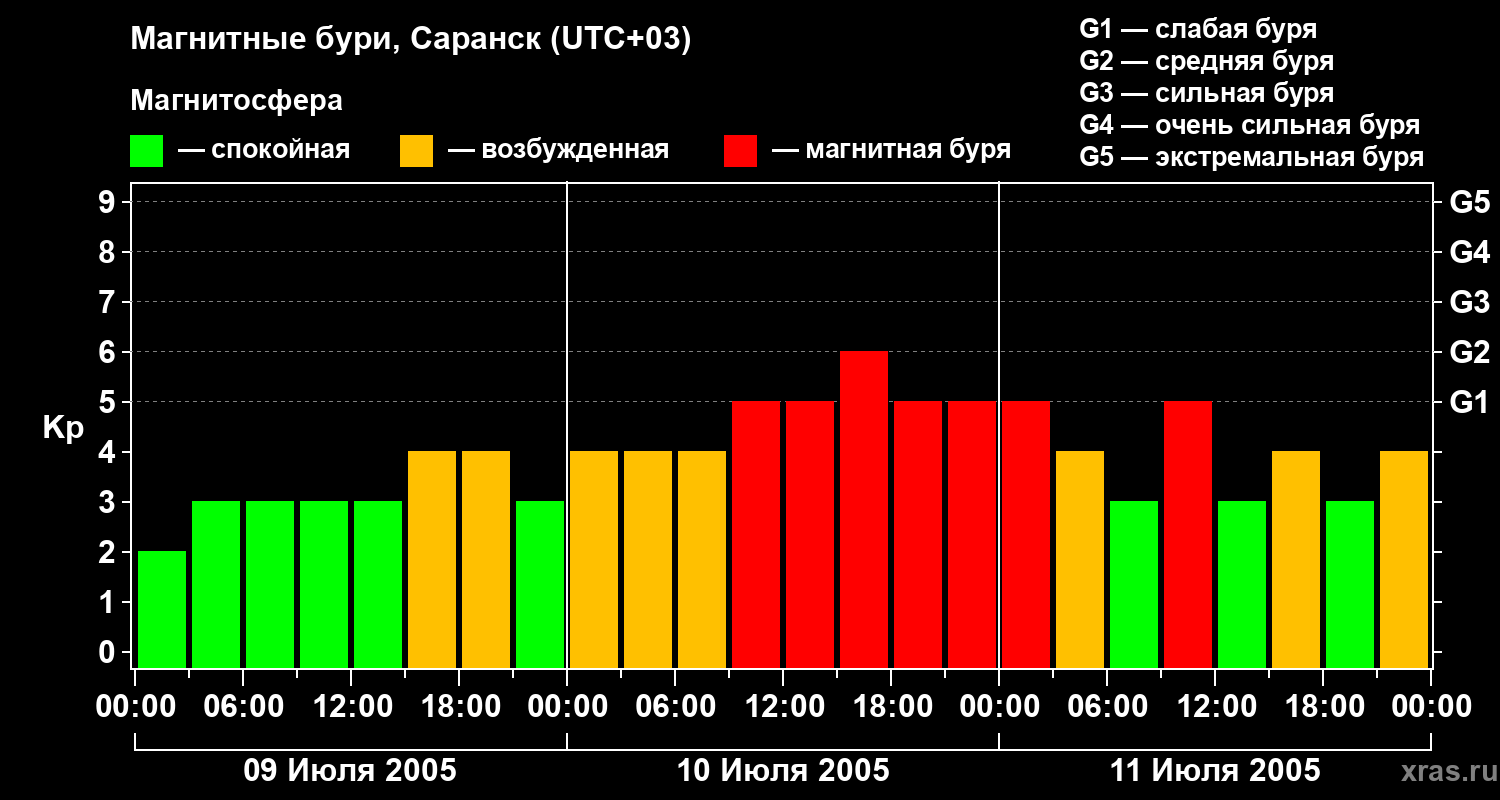Click the red 'магнитная буря' legend swatch
1500x800 pixels.
[740, 151]
